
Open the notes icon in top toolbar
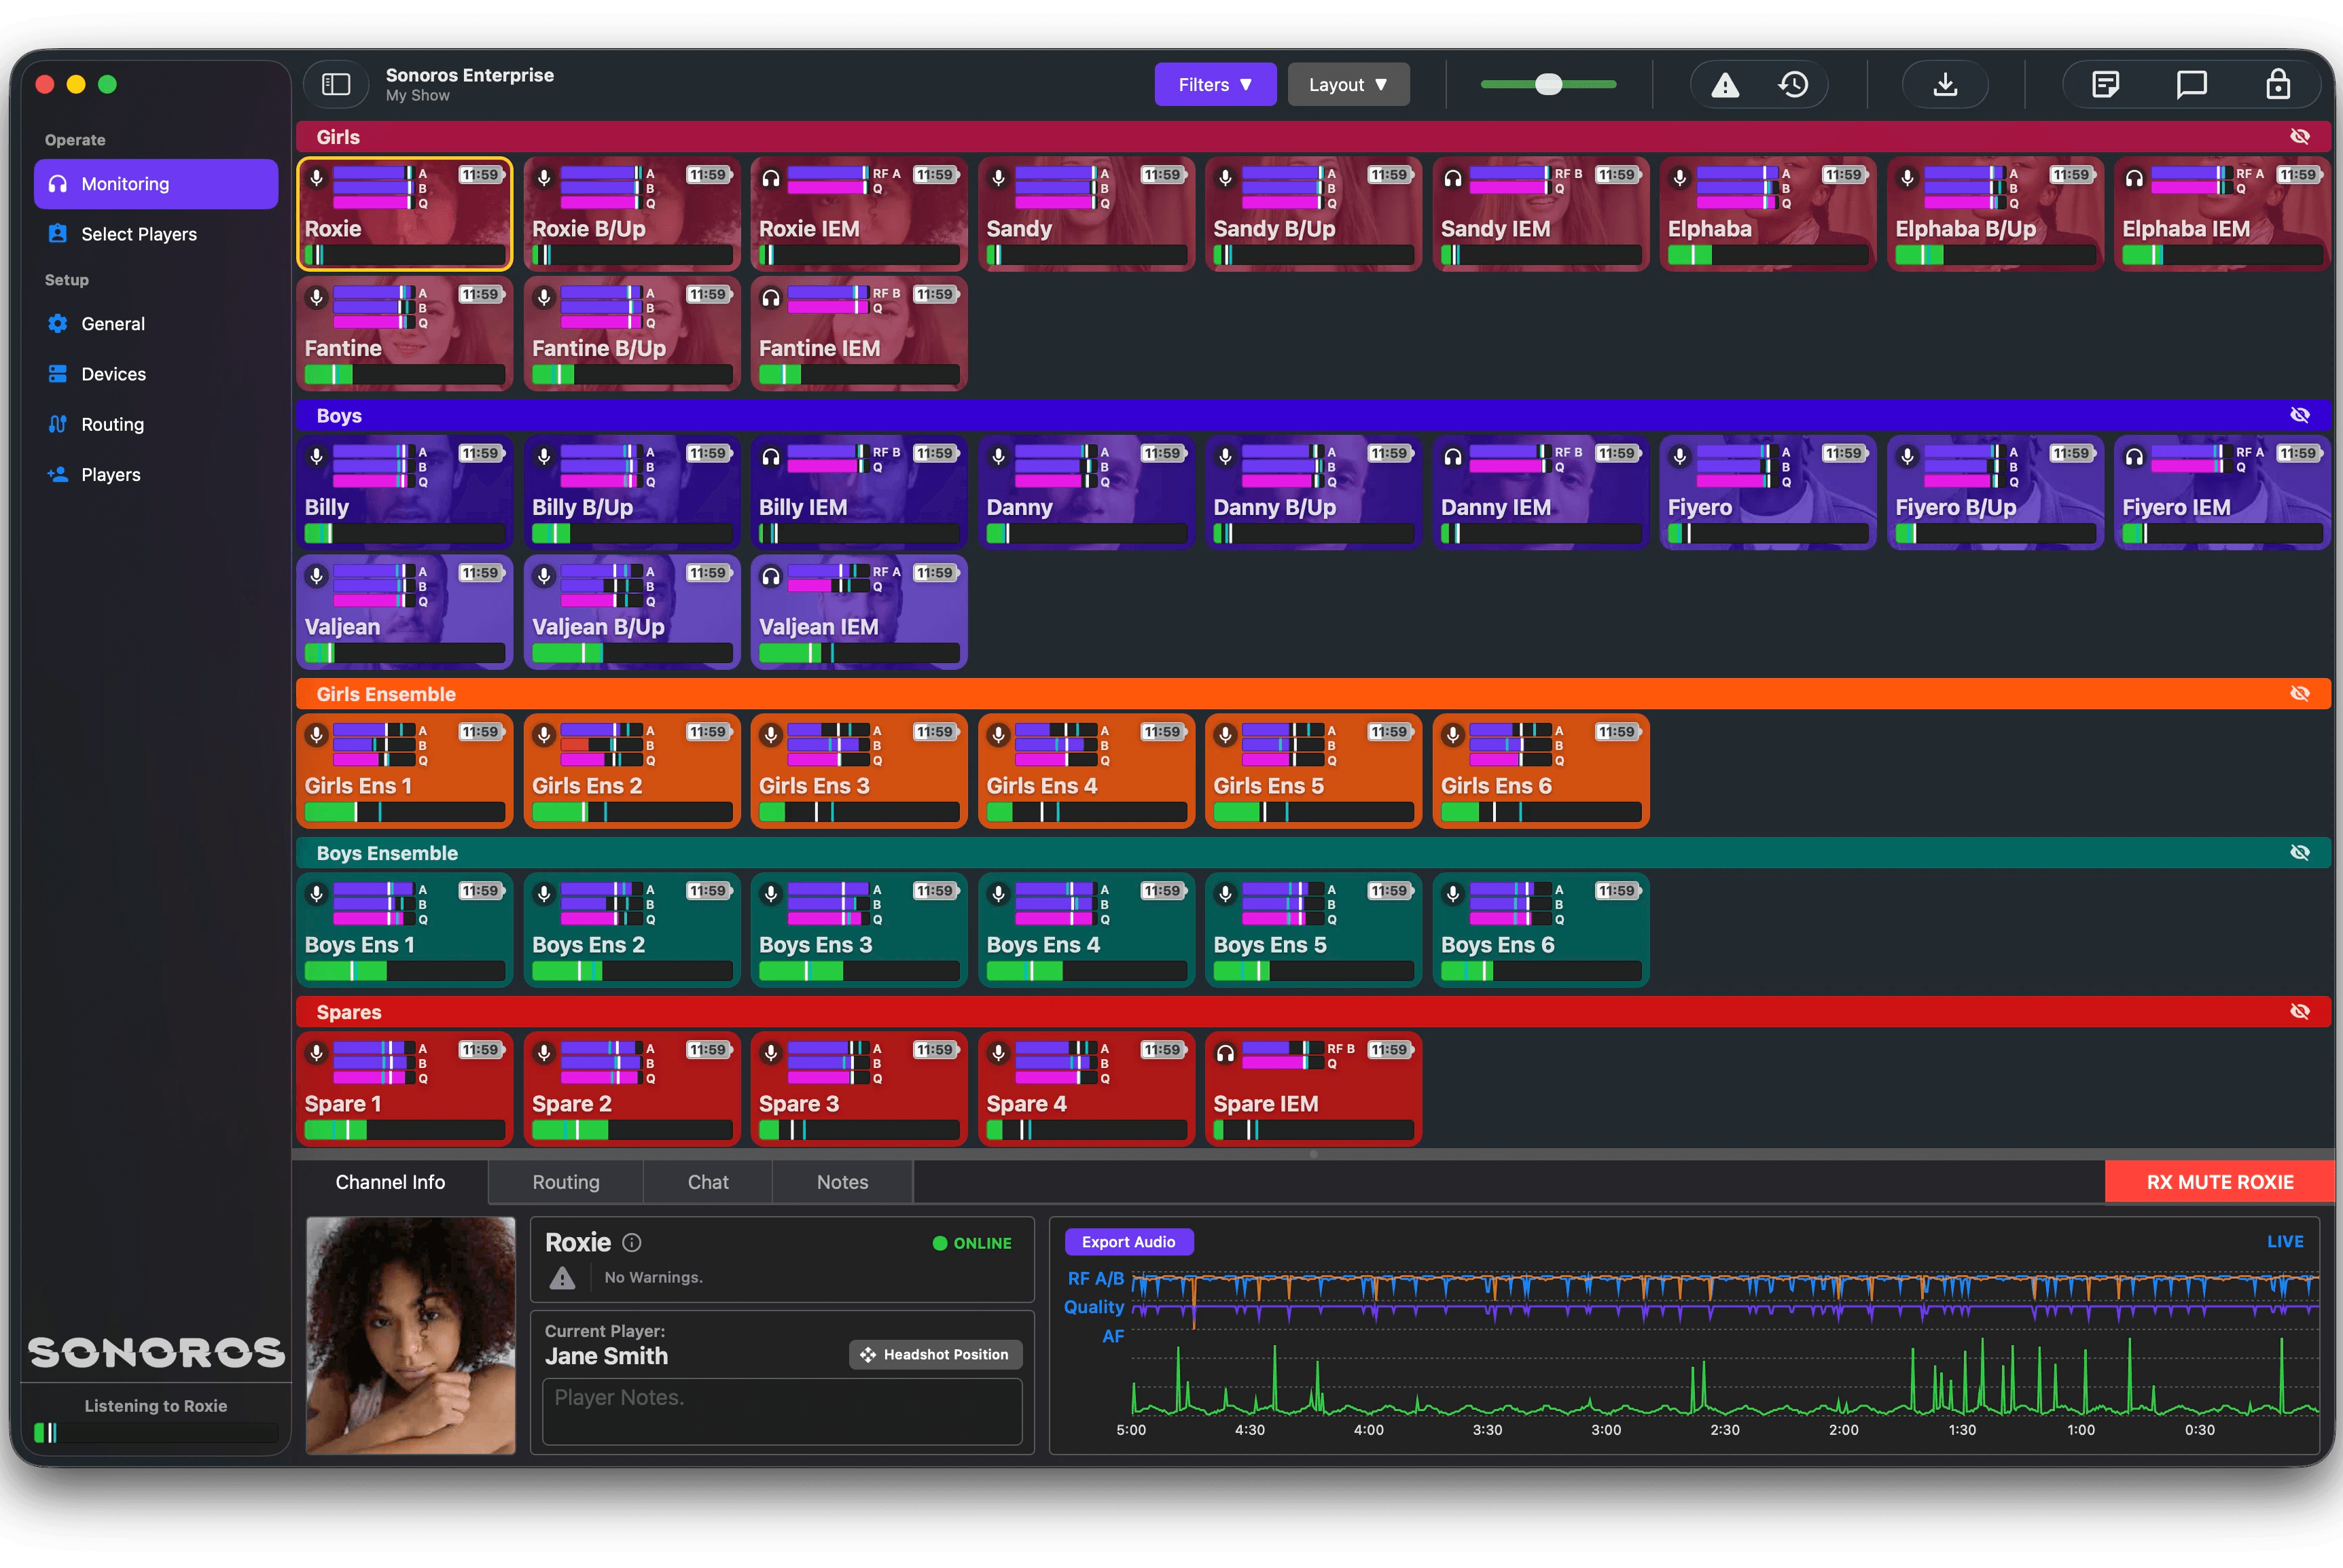point(2105,85)
